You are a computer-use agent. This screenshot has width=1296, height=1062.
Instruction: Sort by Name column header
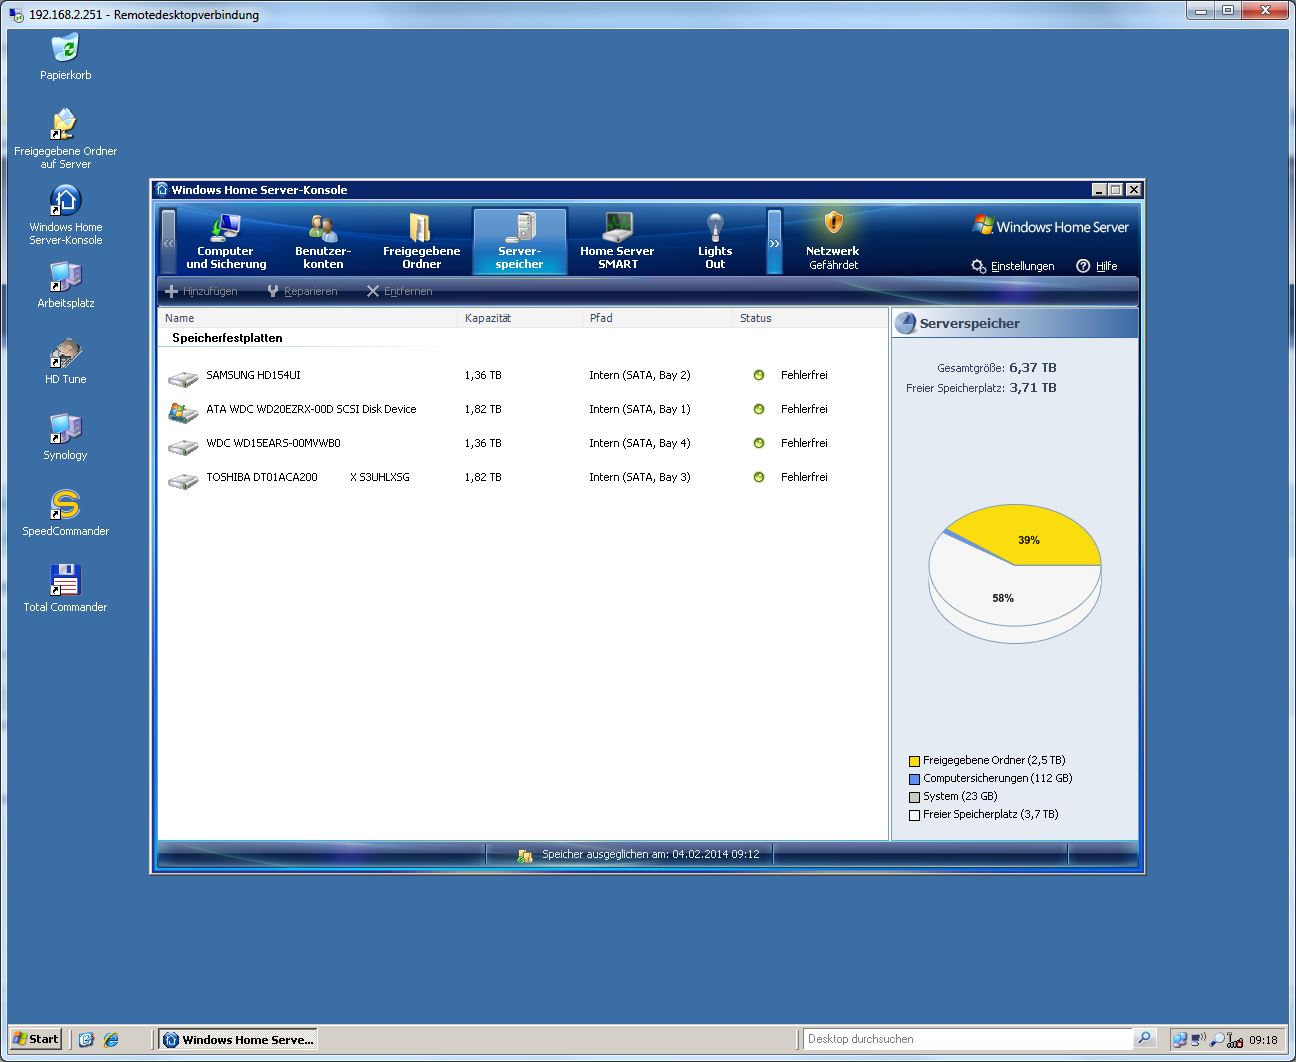click(307, 318)
